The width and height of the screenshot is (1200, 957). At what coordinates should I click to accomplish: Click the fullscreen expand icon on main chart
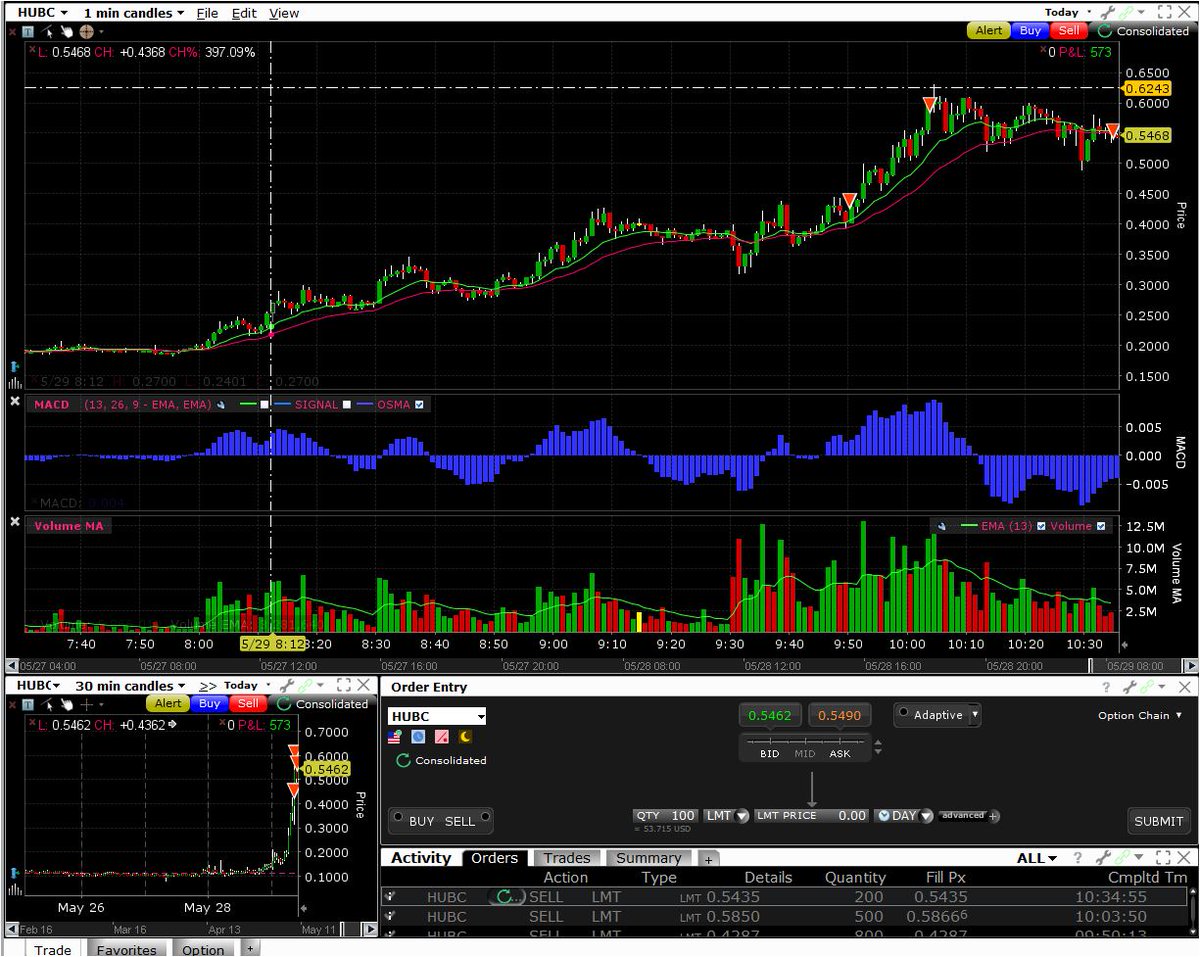[1163, 13]
